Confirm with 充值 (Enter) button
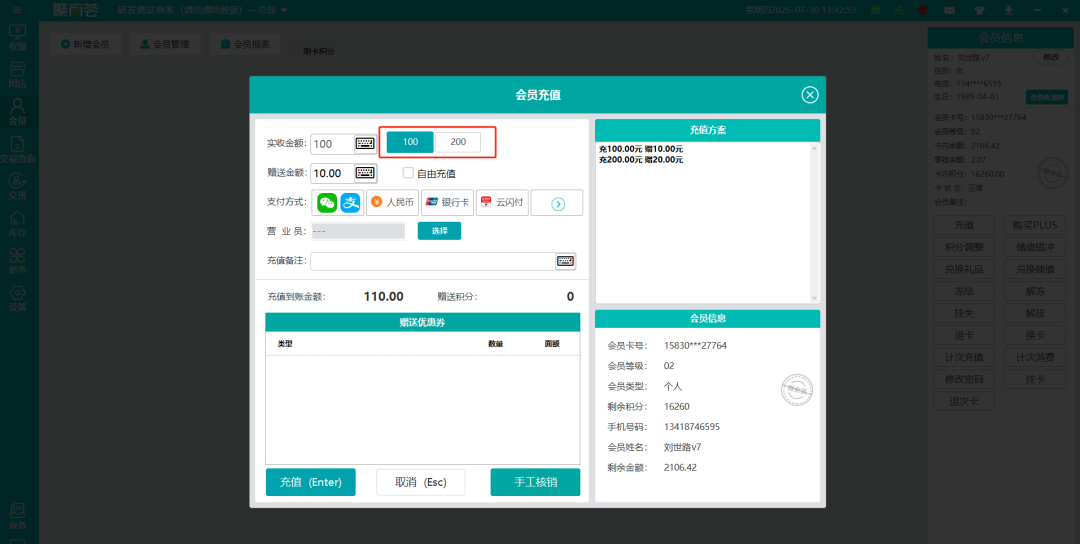 pos(311,482)
